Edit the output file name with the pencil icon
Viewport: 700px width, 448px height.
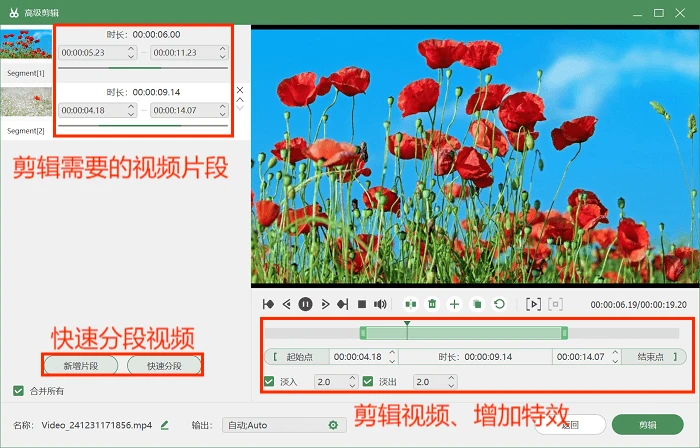tap(165, 425)
